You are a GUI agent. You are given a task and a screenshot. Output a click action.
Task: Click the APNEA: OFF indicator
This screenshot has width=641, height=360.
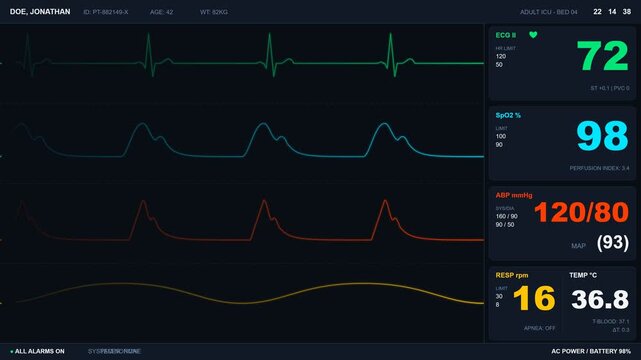(540, 328)
